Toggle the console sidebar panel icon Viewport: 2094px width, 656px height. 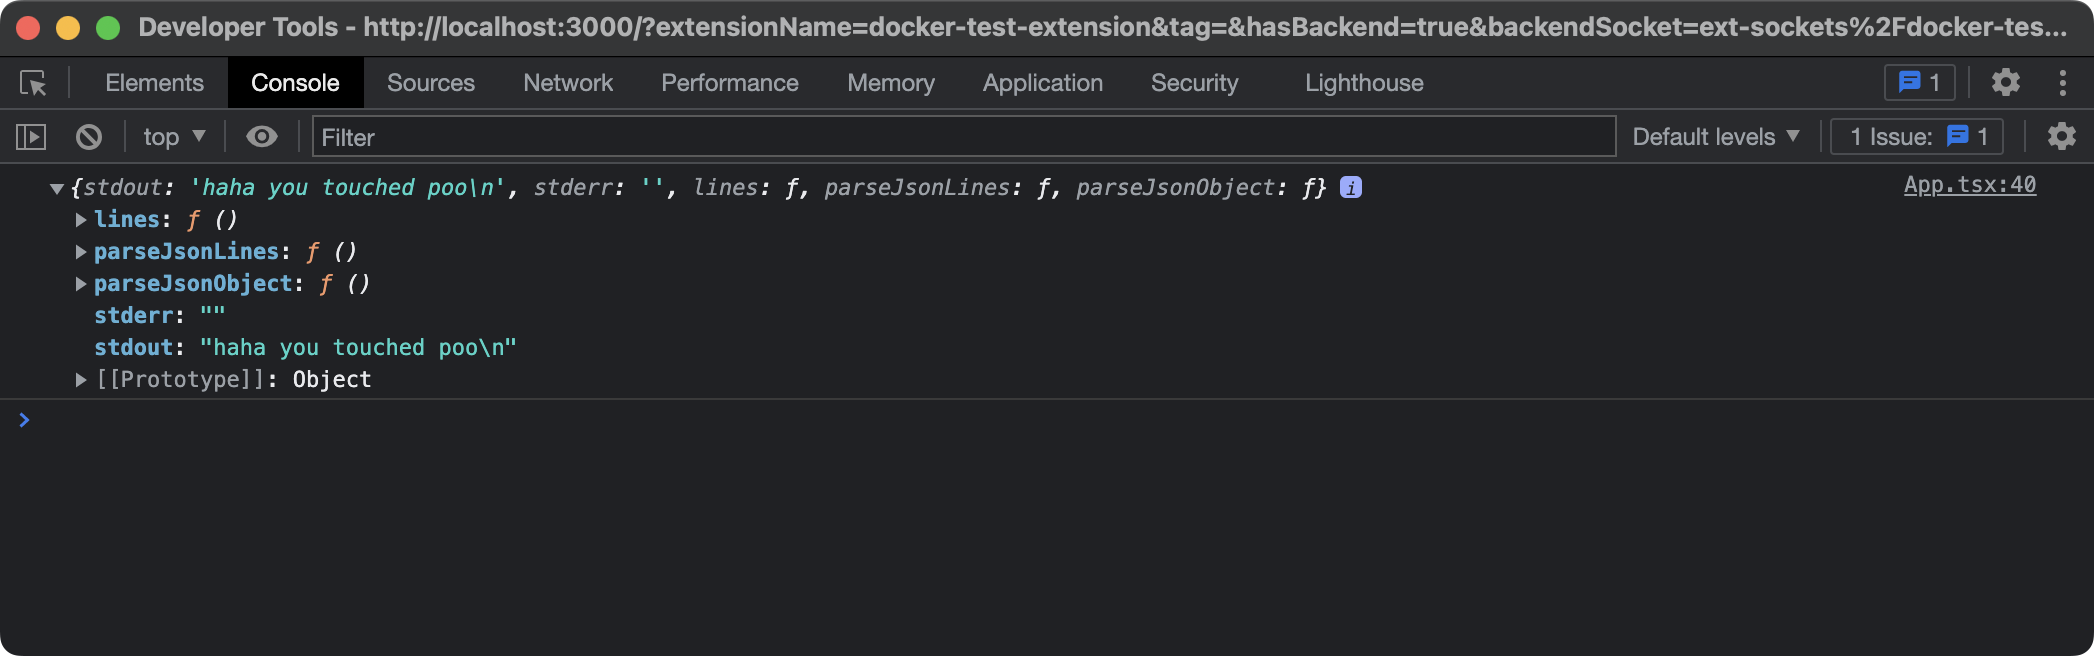[31, 137]
